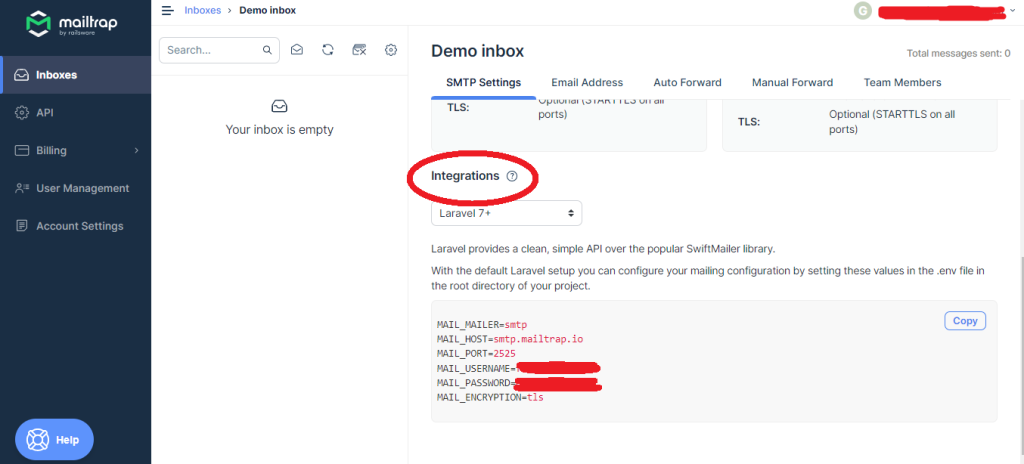Click the Integrations help question icon
This screenshot has height=464, width=1024.
(512, 176)
